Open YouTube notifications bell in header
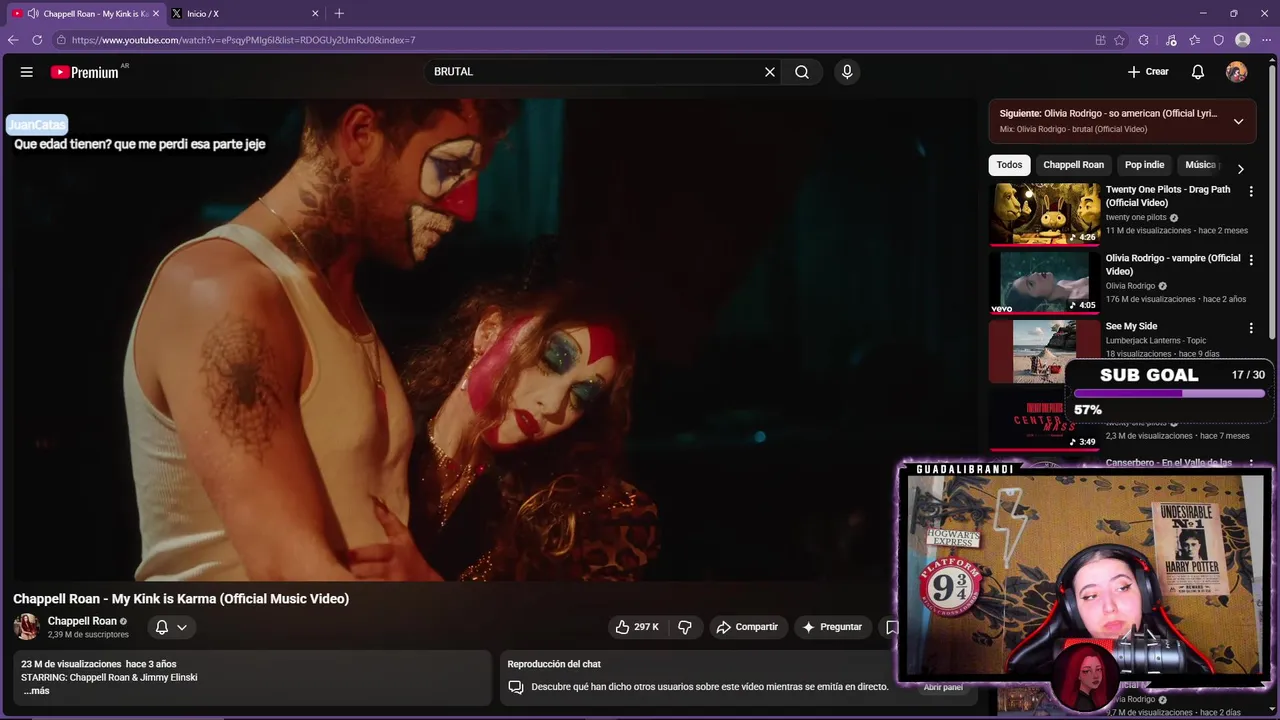This screenshot has width=1280, height=720. click(x=1198, y=72)
